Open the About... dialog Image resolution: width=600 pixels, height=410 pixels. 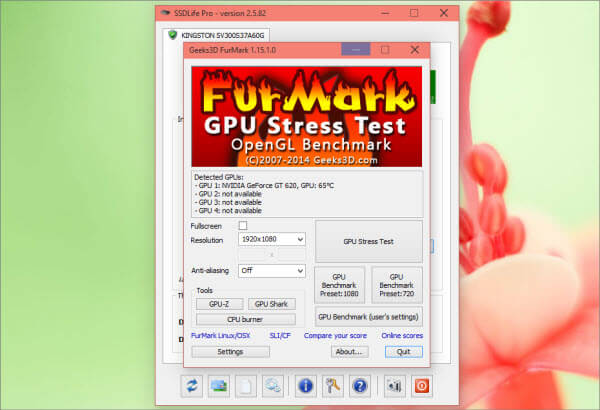(349, 351)
